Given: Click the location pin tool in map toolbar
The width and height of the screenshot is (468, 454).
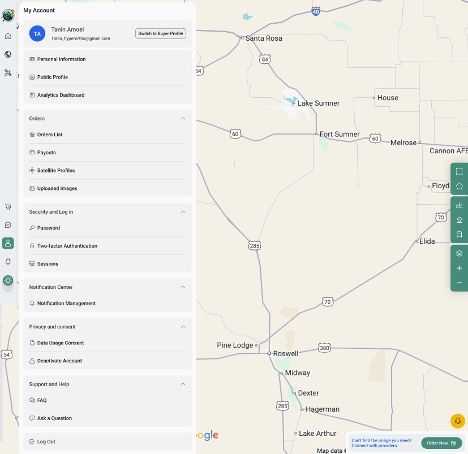Looking at the screenshot, I should [x=459, y=220].
